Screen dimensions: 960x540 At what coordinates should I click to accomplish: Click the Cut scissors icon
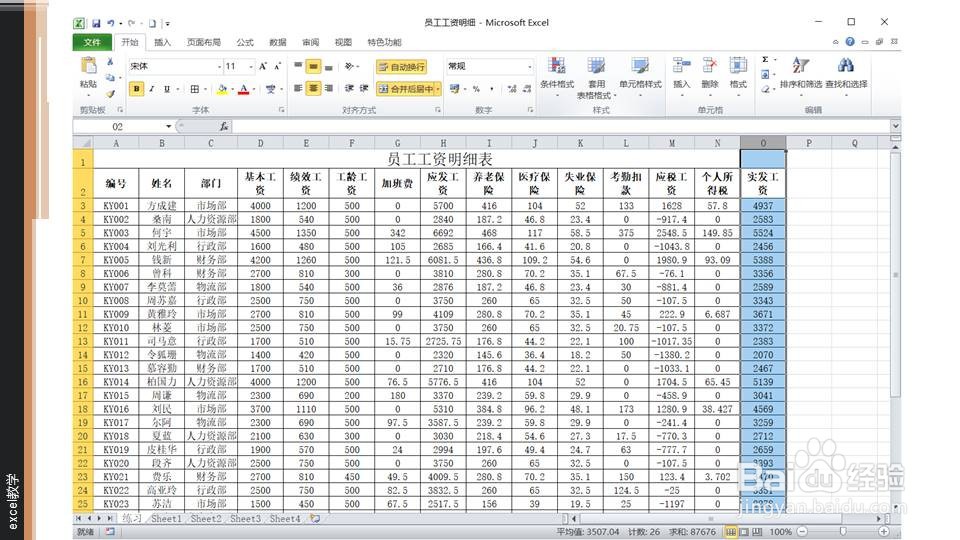tap(110, 62)
